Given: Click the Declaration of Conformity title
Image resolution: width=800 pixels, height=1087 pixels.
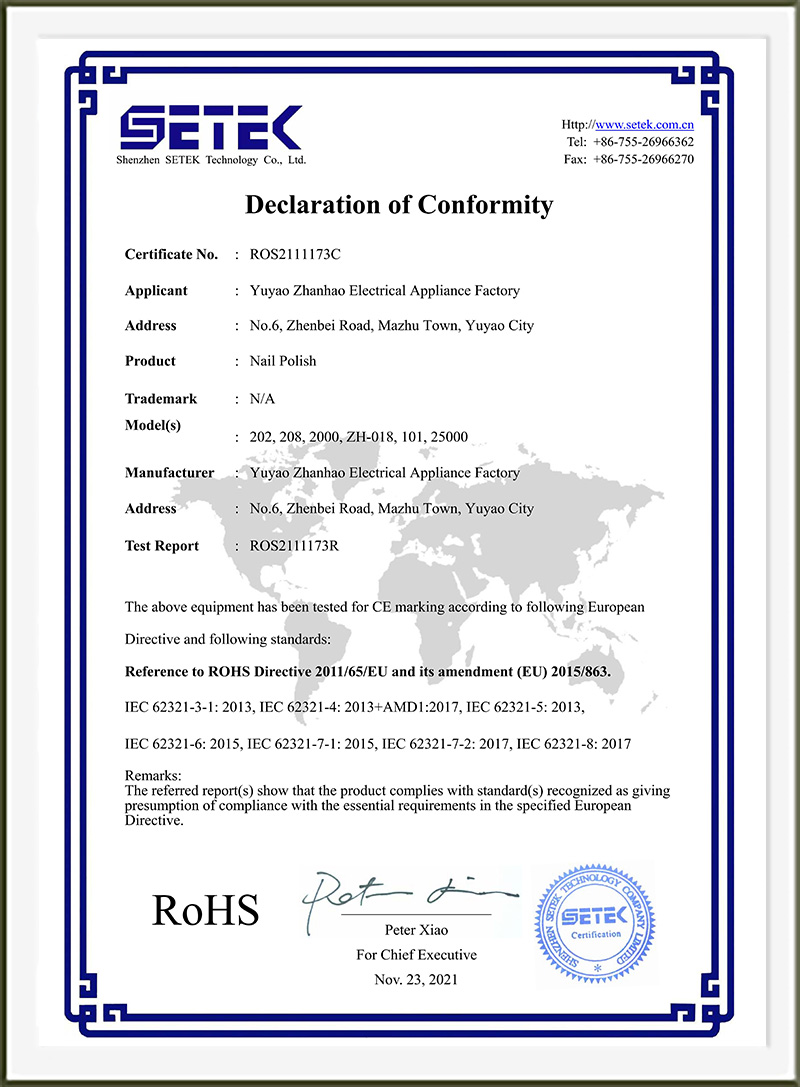Looking at the screenshot, I should pos(399,205).
